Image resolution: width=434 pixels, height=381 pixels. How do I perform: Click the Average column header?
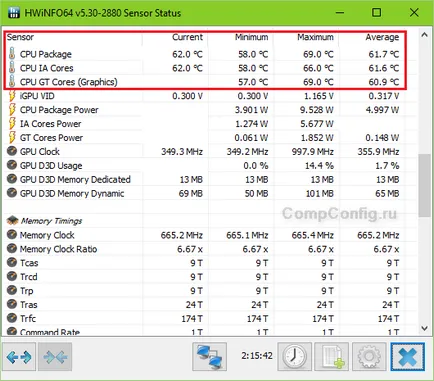(x=382, y=37)
